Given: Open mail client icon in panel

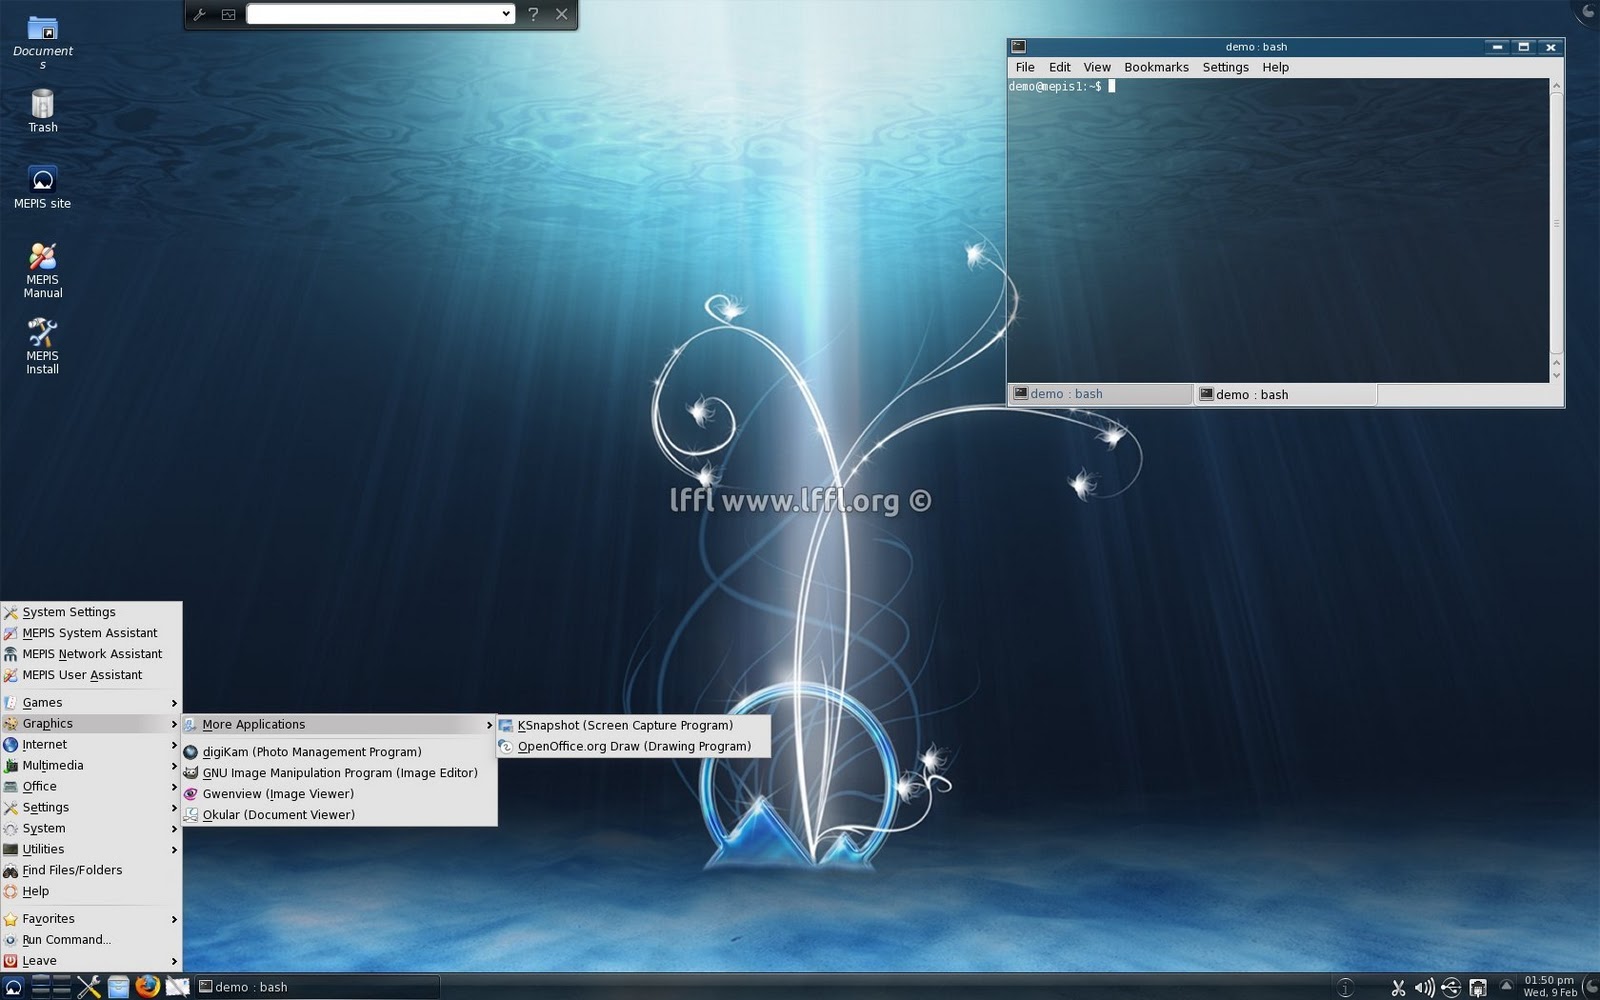Looking at the screenshot, I should point(177,987).
